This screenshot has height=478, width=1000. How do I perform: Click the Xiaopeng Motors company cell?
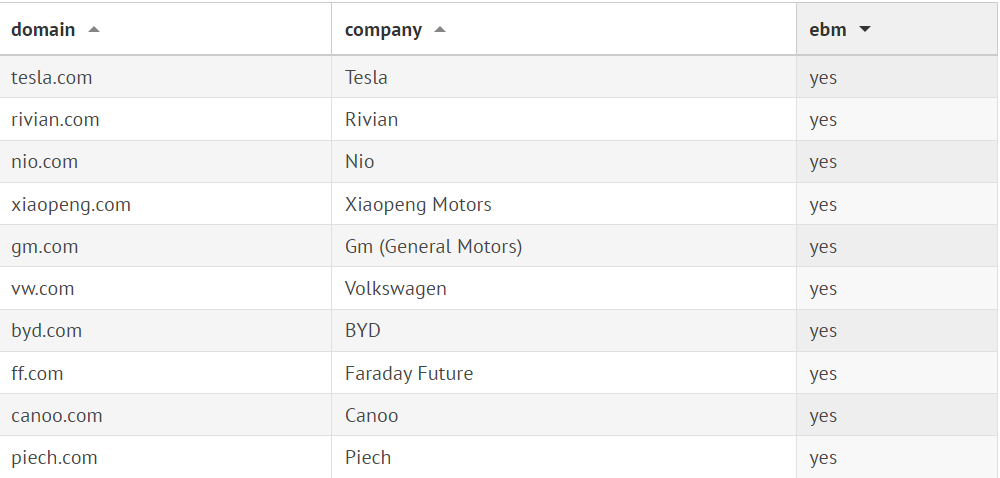click(418, 205)
